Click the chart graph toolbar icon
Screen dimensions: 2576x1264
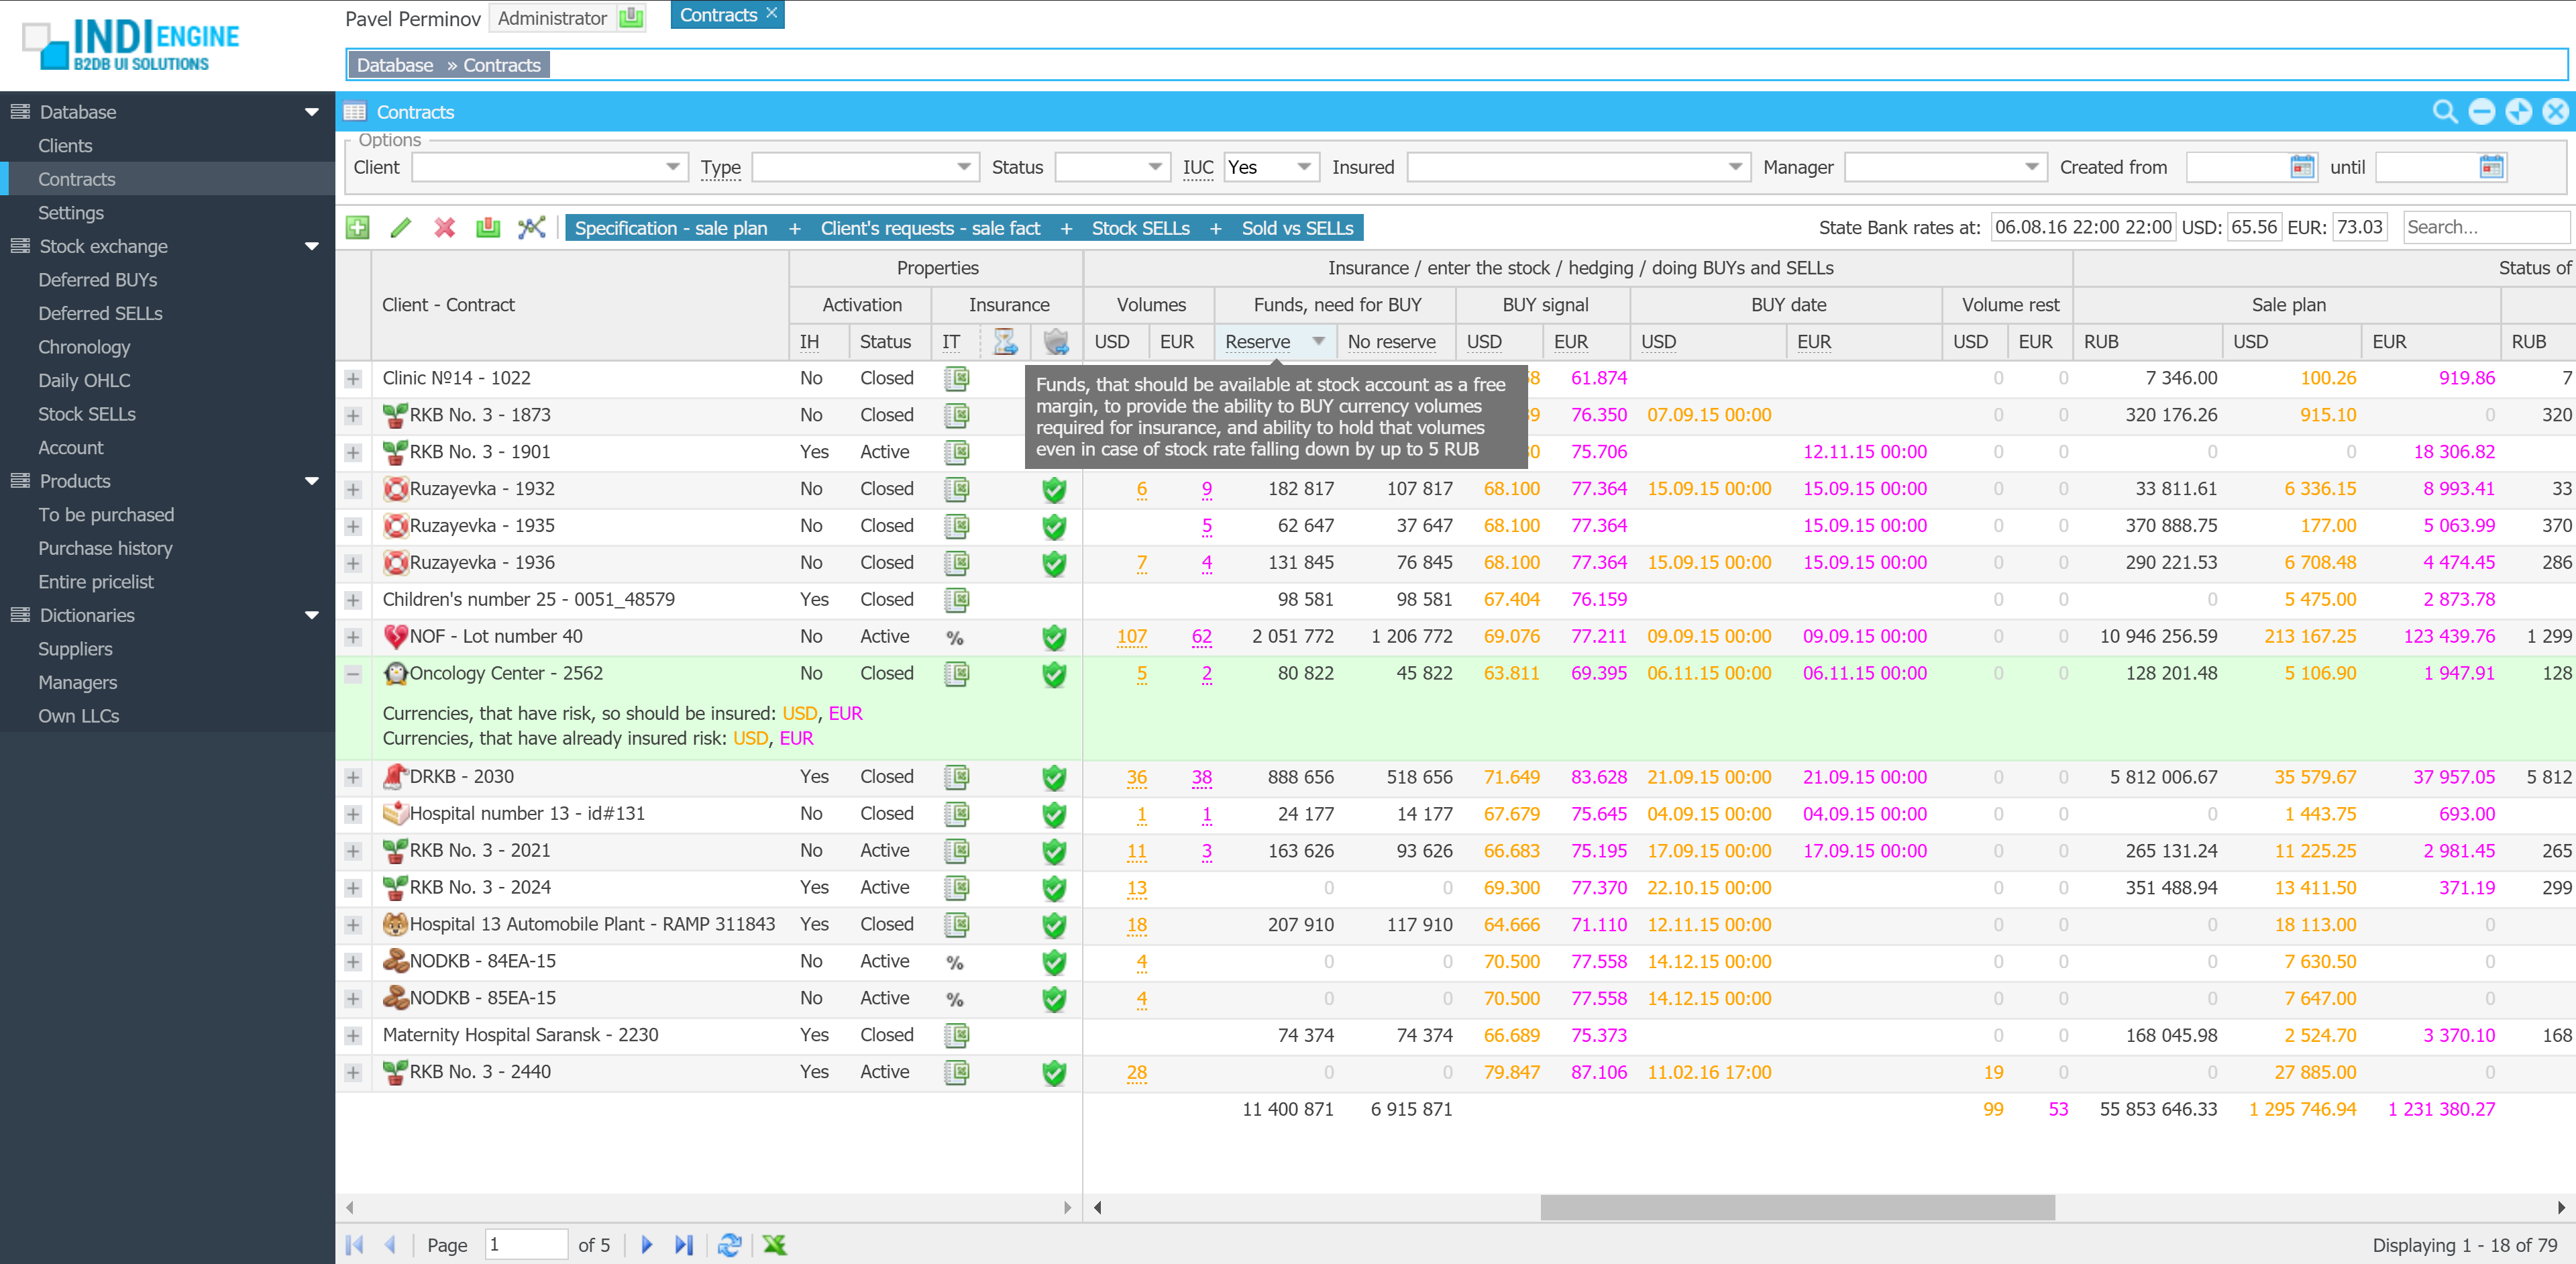tap(532, 228)
